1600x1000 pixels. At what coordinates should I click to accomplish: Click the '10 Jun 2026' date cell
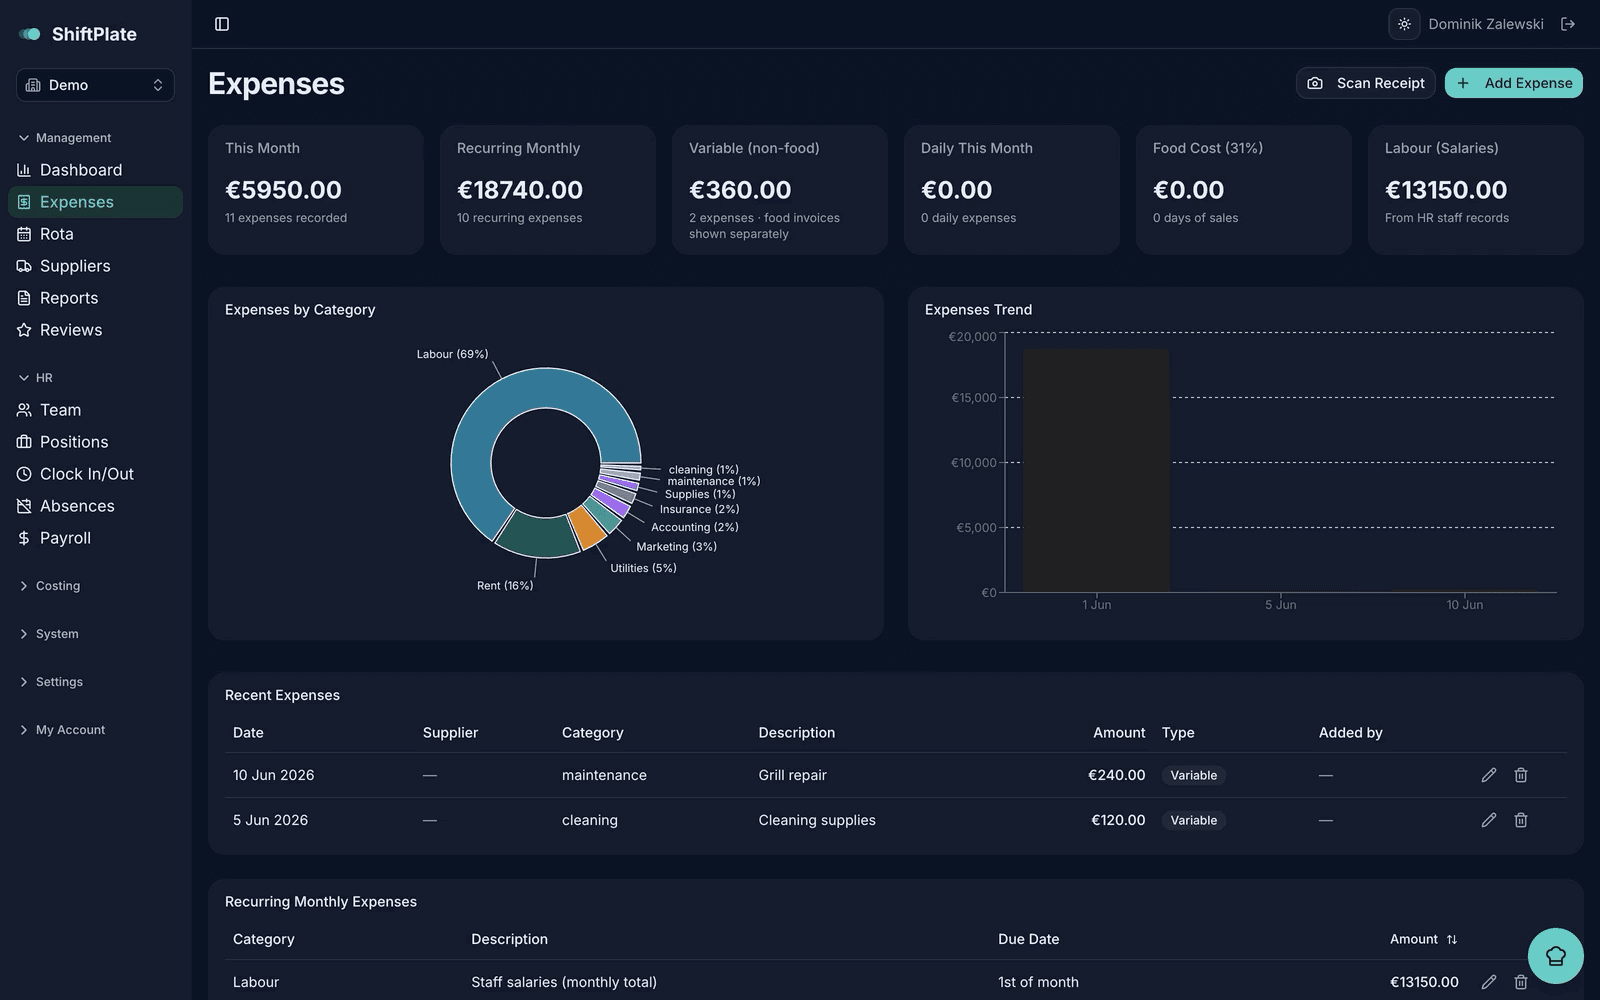click(x=273, y=775)
